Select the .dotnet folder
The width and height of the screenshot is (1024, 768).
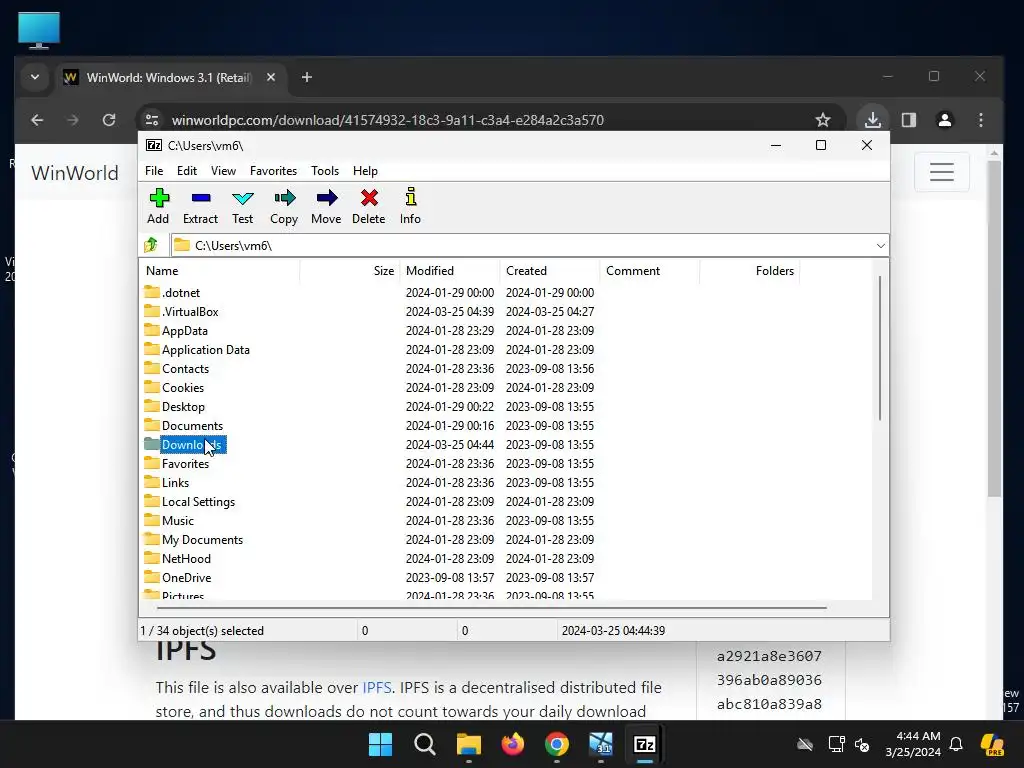172,293
